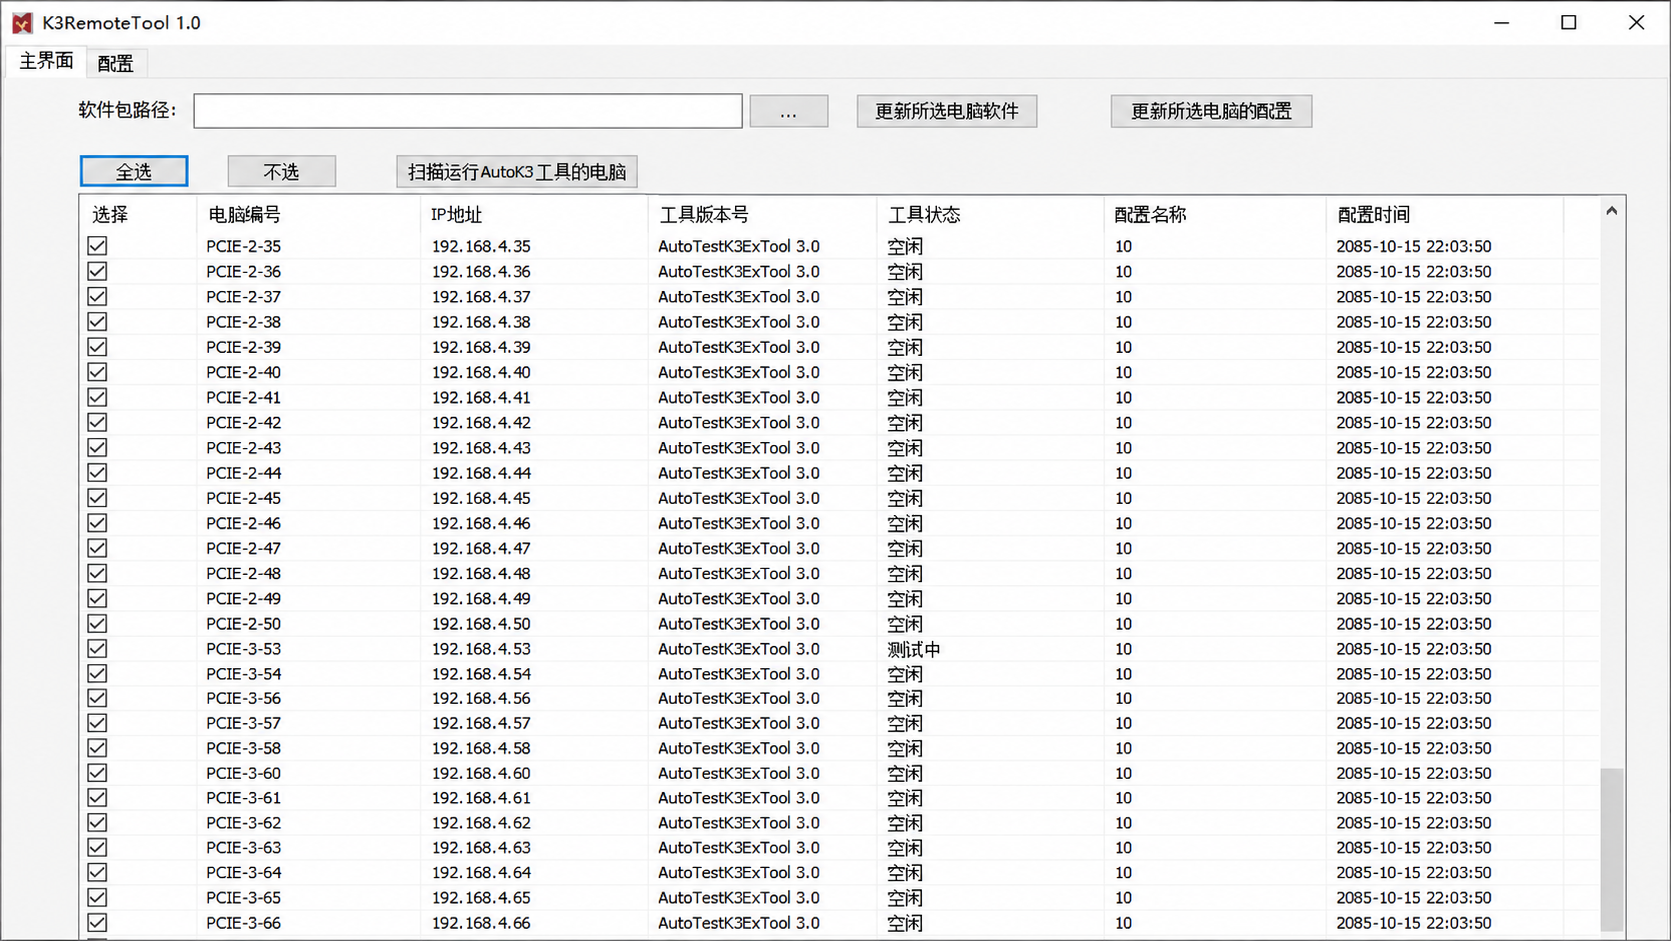Open the 配置 tab
The image size is (1671, 941).
tap(115, 63)
